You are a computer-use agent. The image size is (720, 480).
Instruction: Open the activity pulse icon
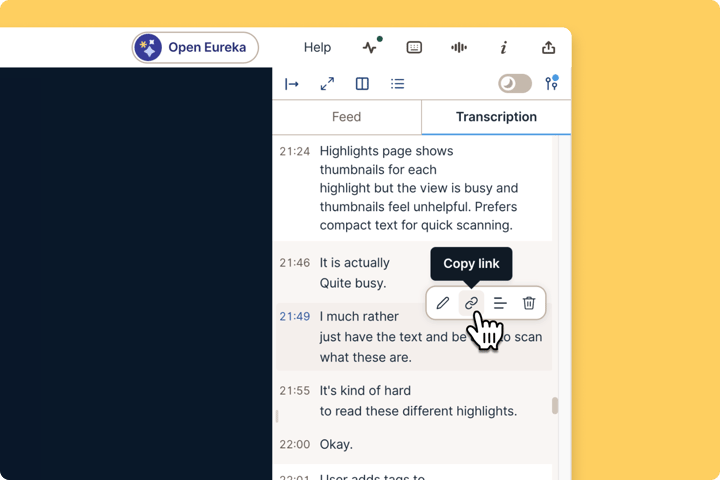371,46
